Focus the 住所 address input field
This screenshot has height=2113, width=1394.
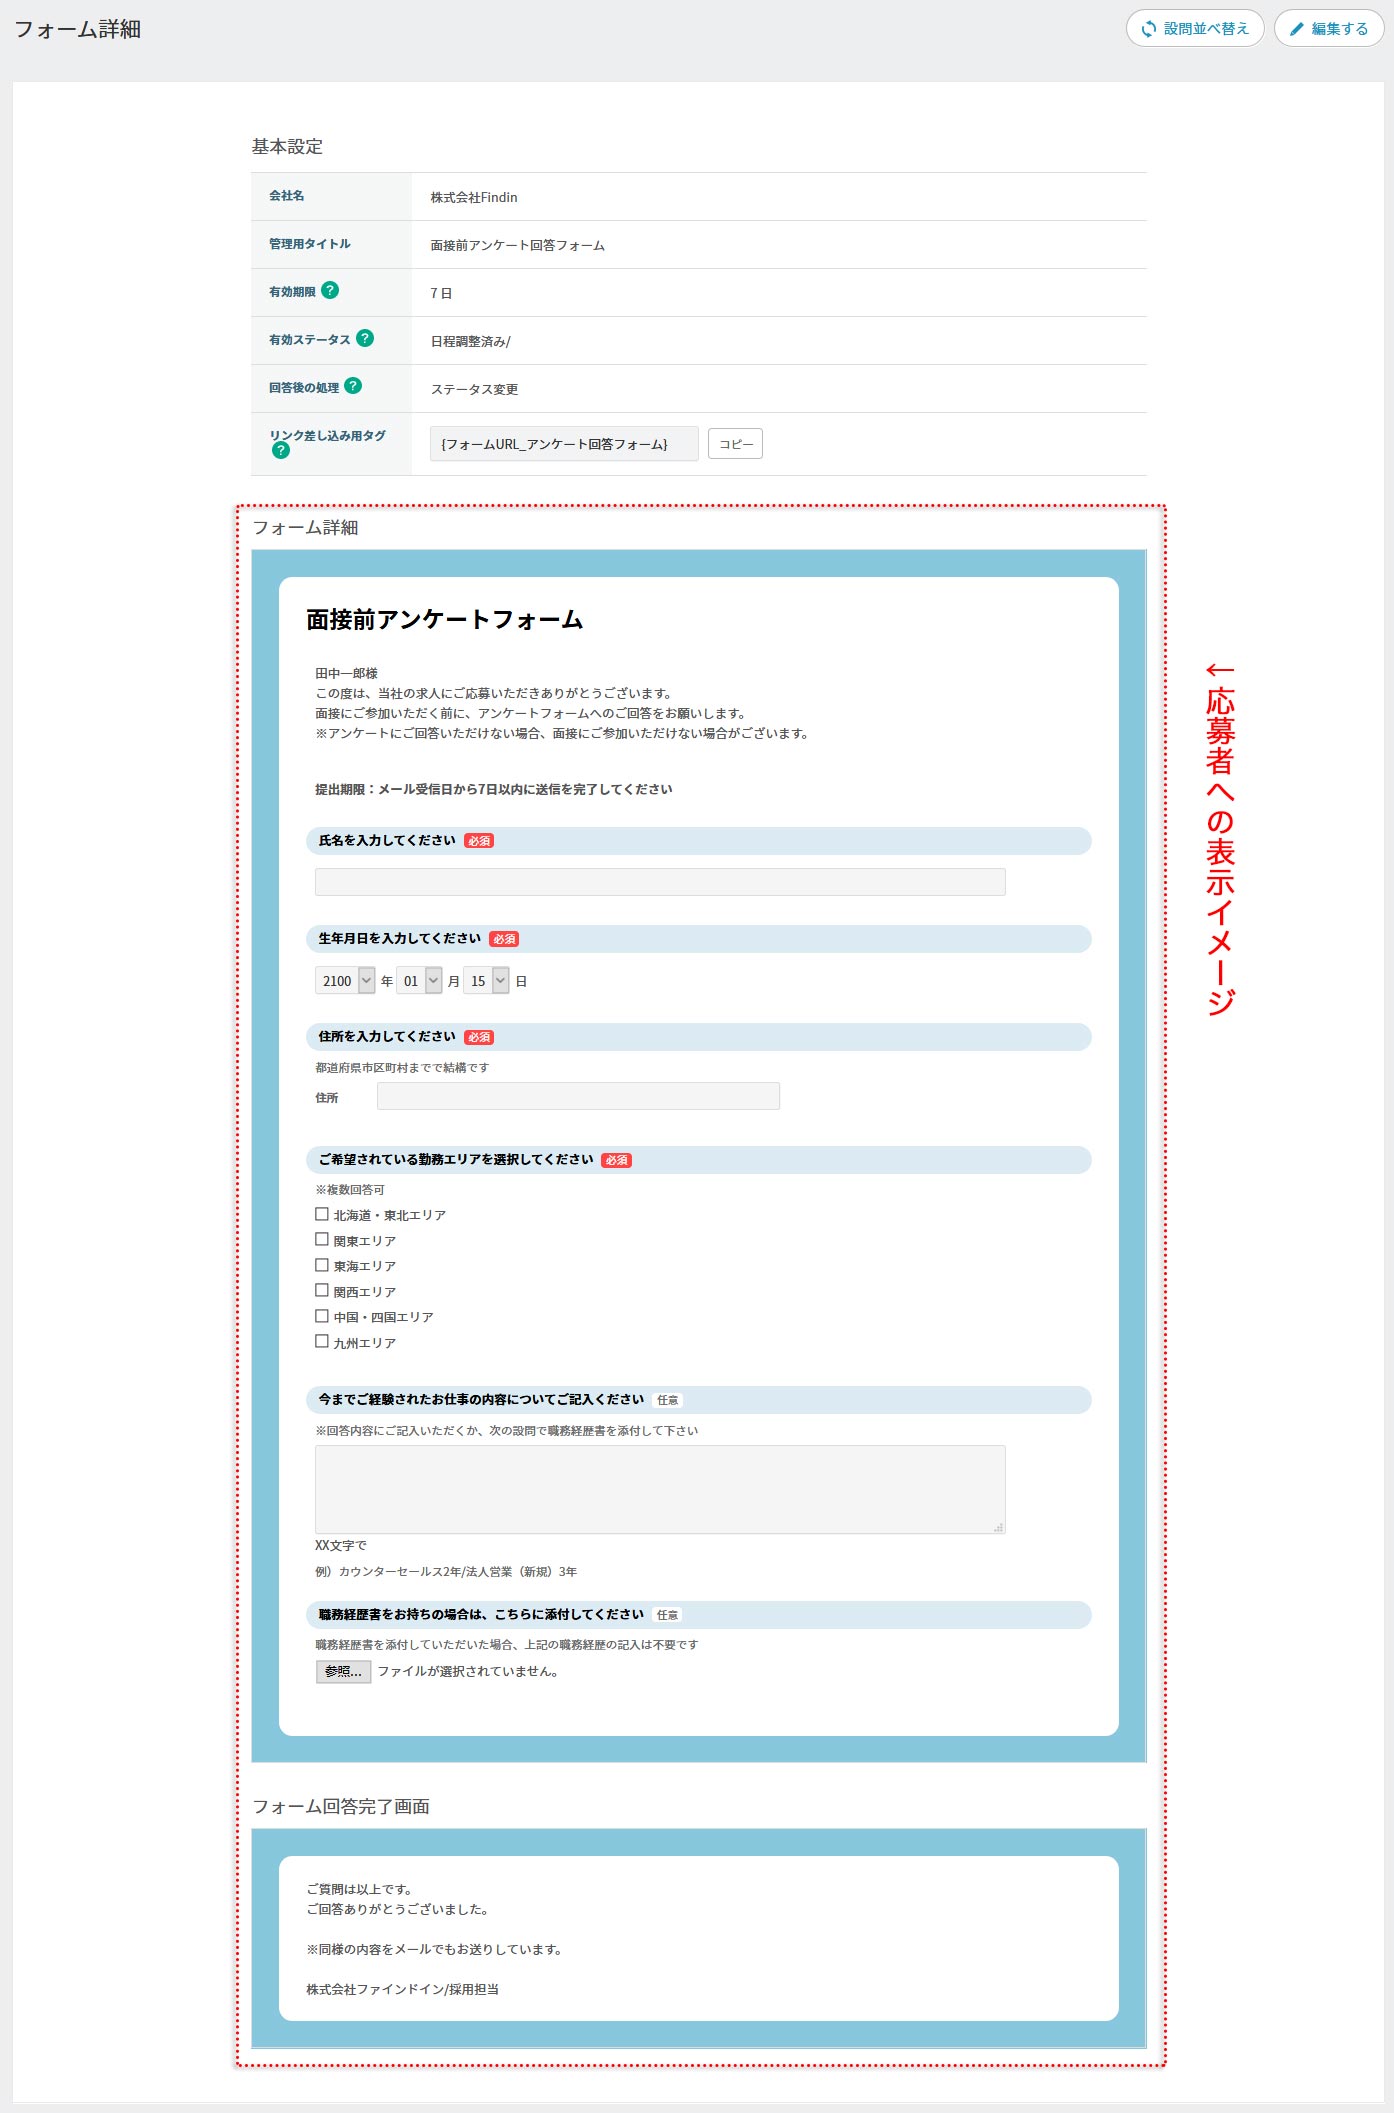click(578, 1096)
